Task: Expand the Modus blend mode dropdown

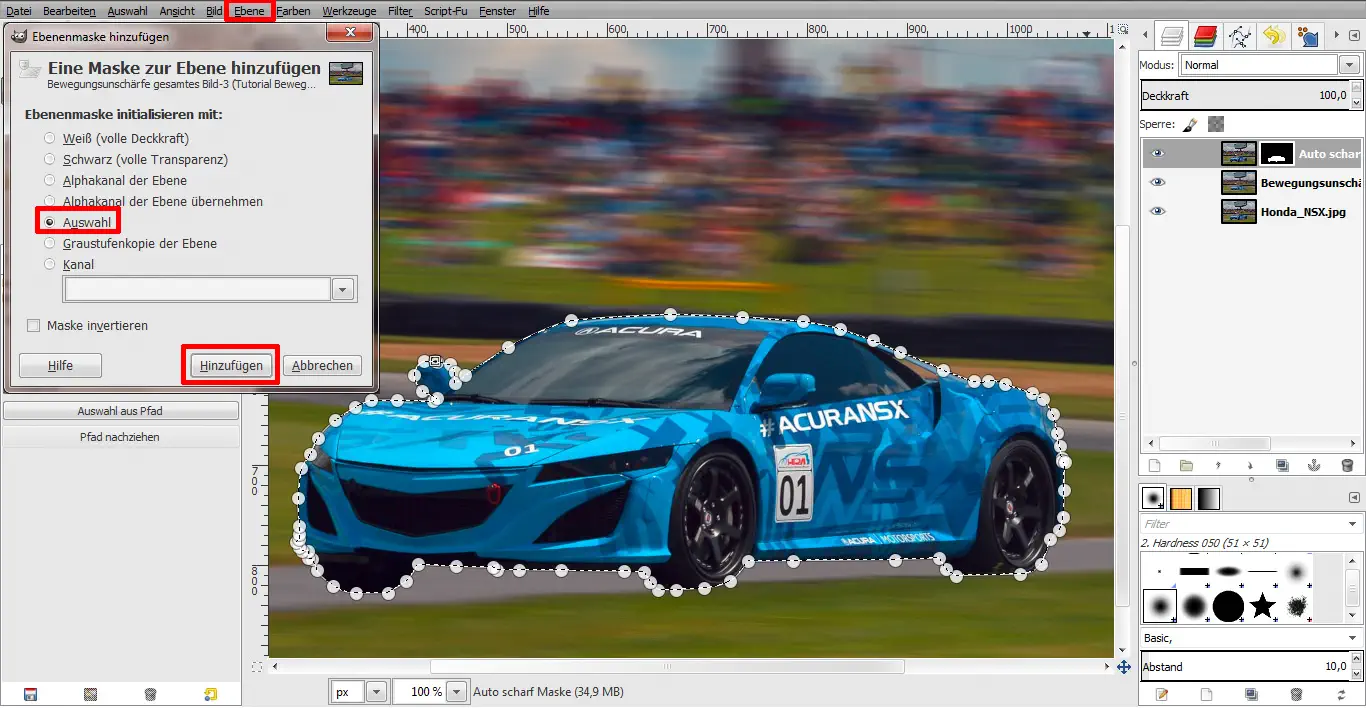Action: point(1349,65)
